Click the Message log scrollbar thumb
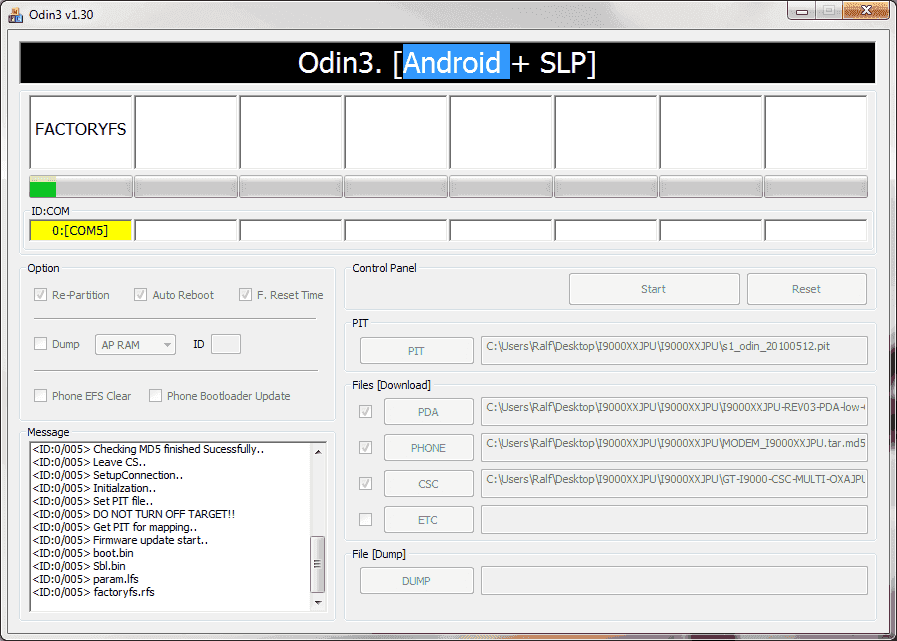Viewport: 897px width, 641px height. pyautogui.click(x=318, y=564)
